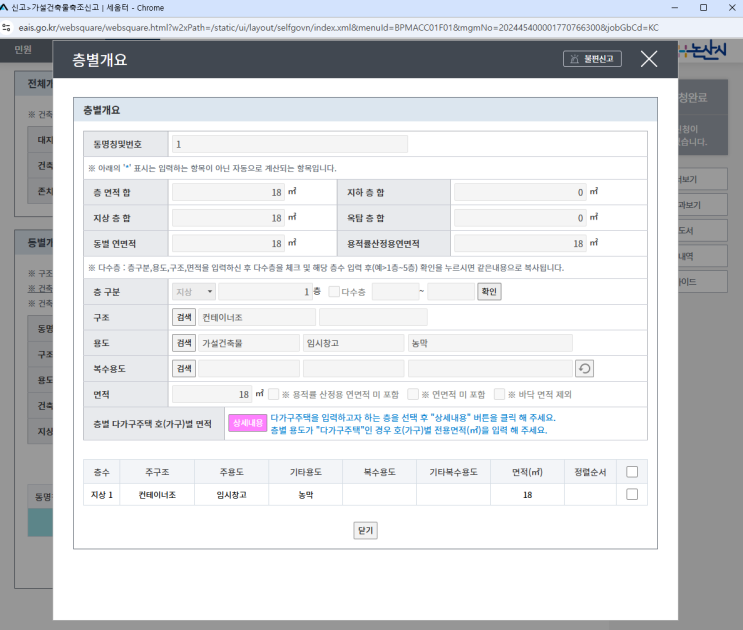The image size is (743, 630).
Task: Click the 지상 1 table cell
Action: (x=101, y=495)
